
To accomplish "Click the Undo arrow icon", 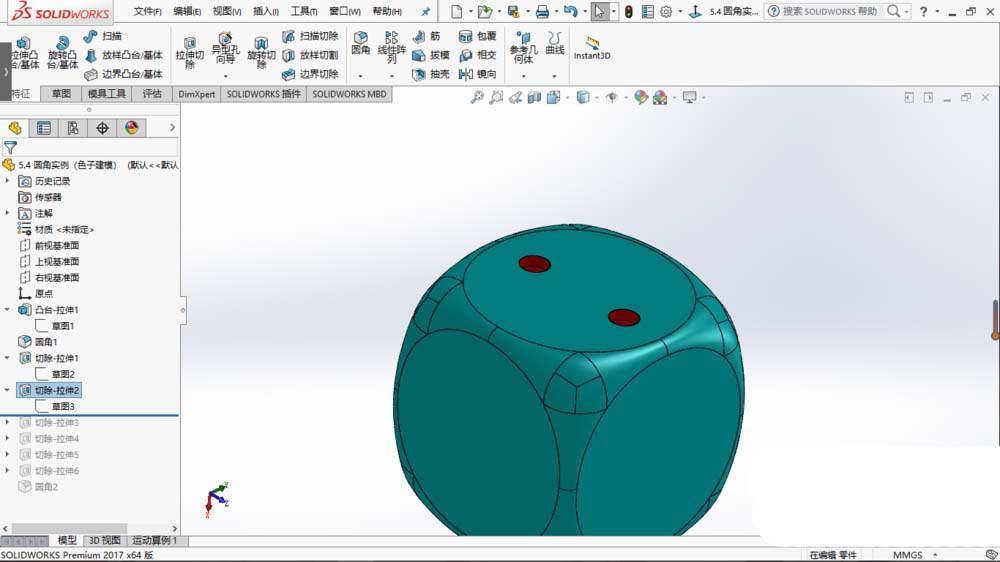I will tap(570, 11).
